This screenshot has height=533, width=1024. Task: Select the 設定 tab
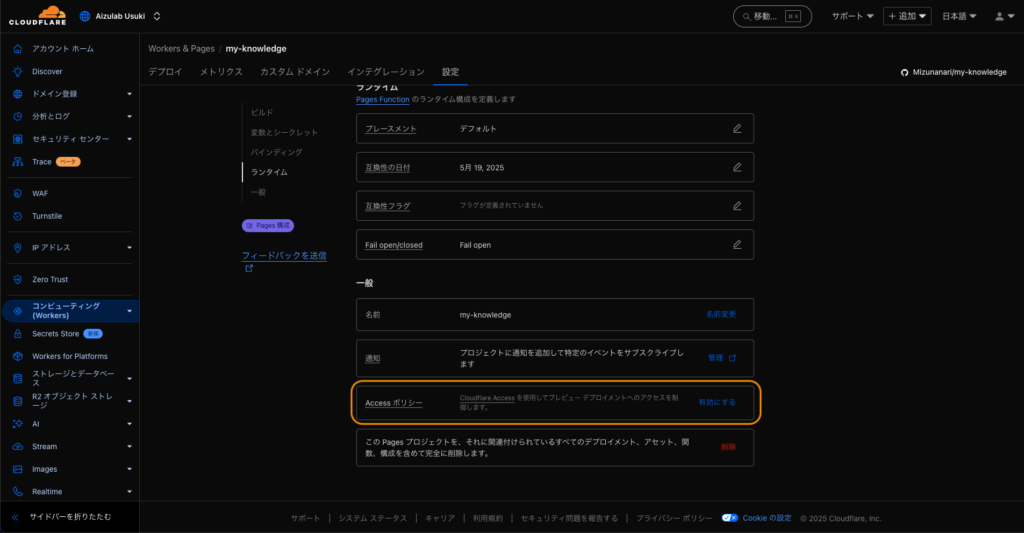pyautogui.click(x=450, y=72)
